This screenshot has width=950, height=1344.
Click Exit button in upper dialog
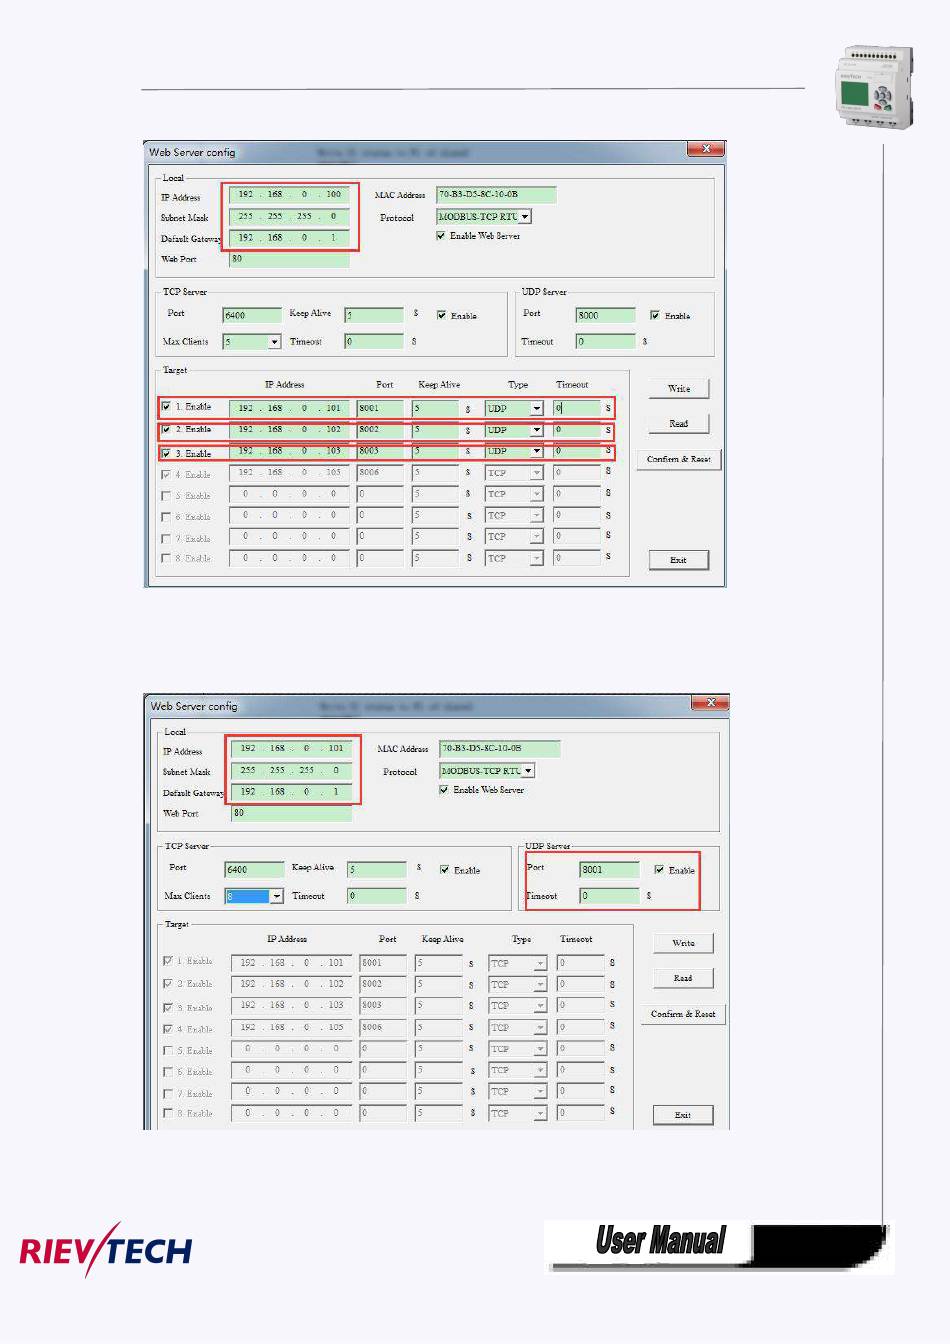[679, 560]
